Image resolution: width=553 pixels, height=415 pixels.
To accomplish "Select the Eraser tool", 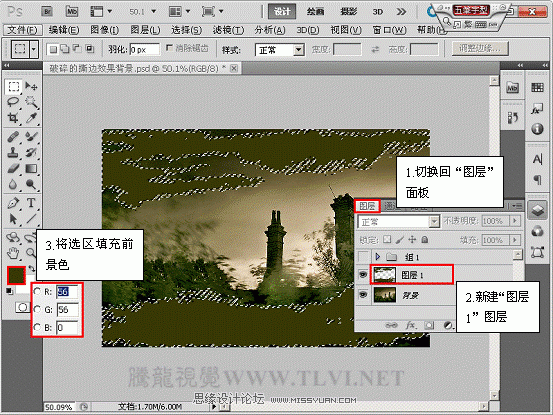I will pos(13,169).
